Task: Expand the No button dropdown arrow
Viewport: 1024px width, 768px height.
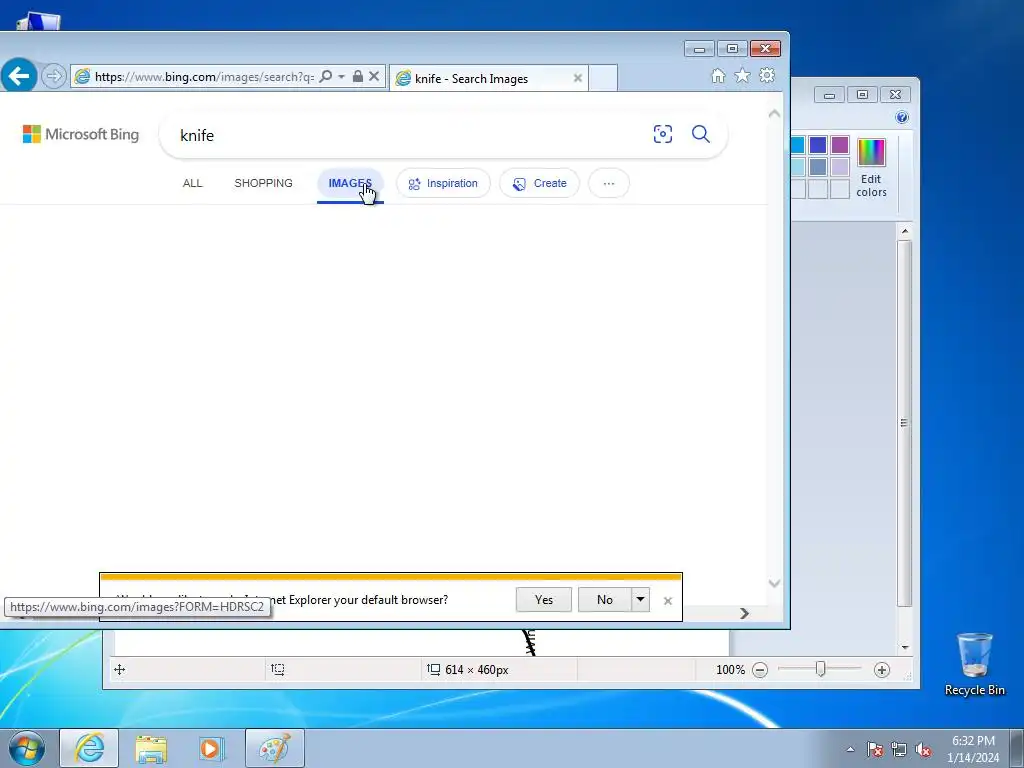Action: point(641,600)
